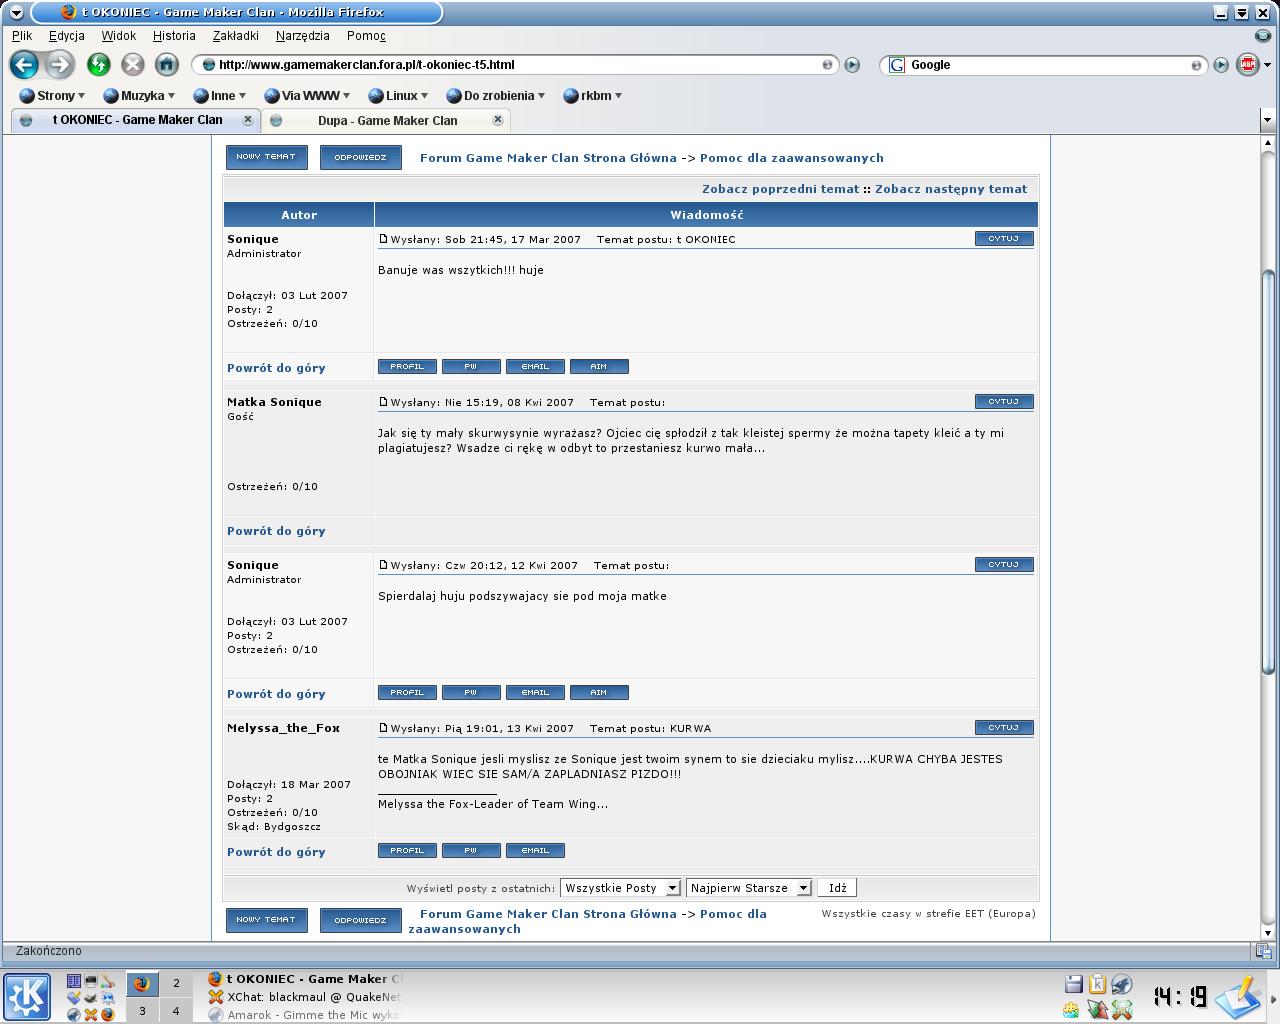Open the KDE K menu launcher

pos(27,996)
